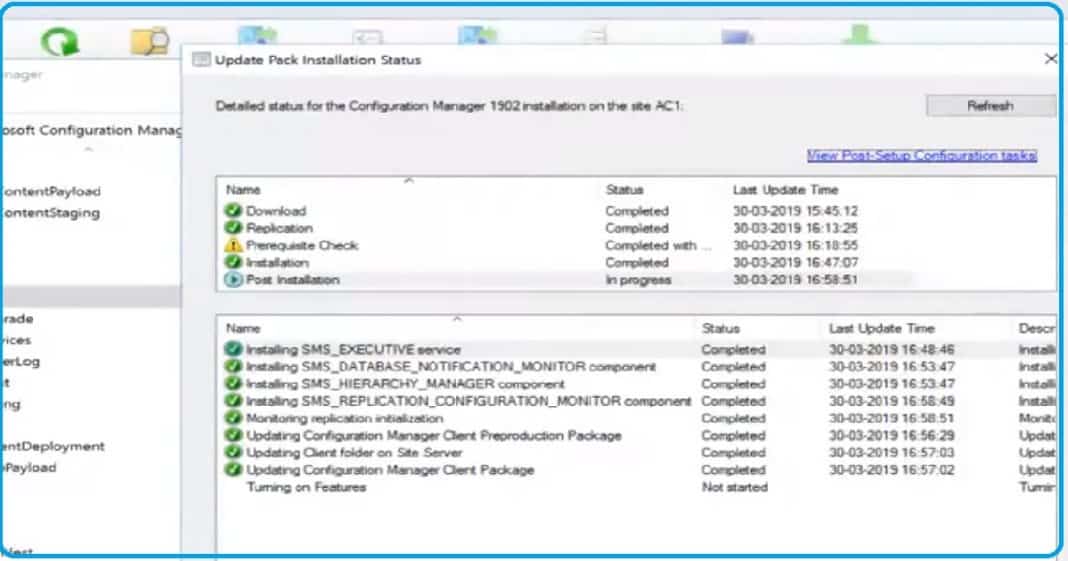Select Installing SMS_HIERARCHY_MANAGER component row
The width and height of the screenshot is (1068, 561).
point(638,384)
